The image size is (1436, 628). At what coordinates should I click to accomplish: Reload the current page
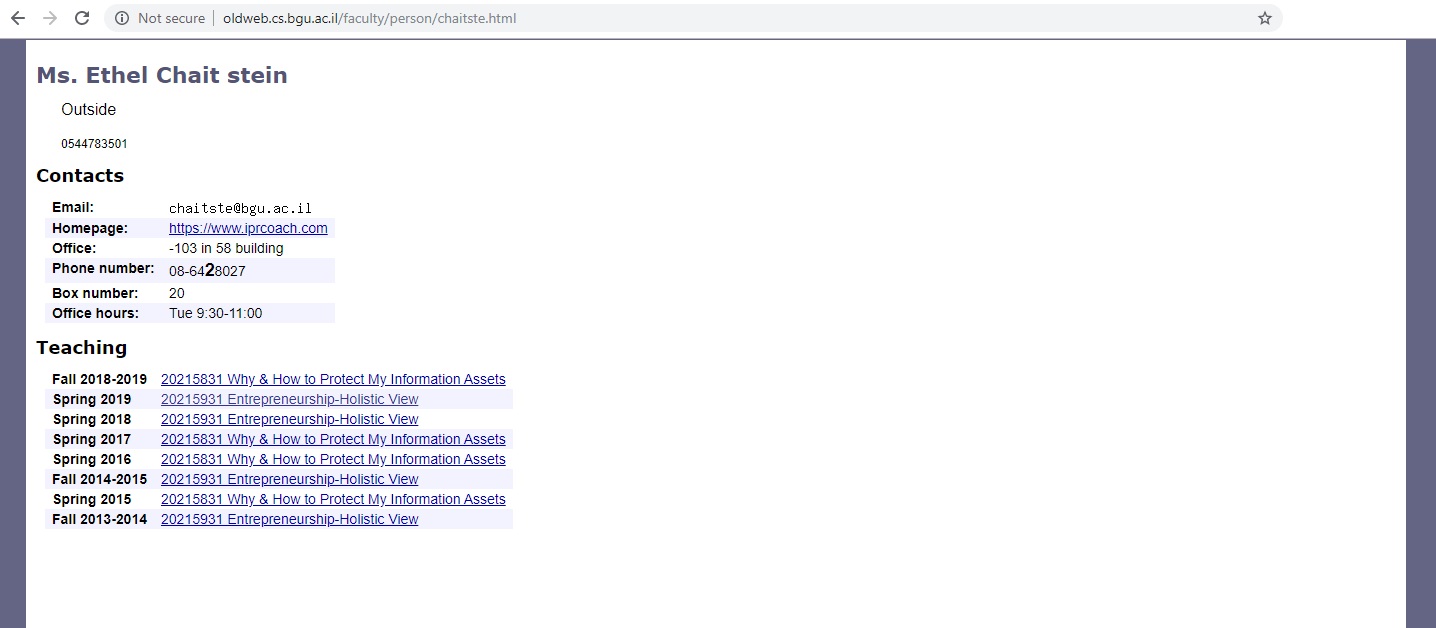(82, 18)
